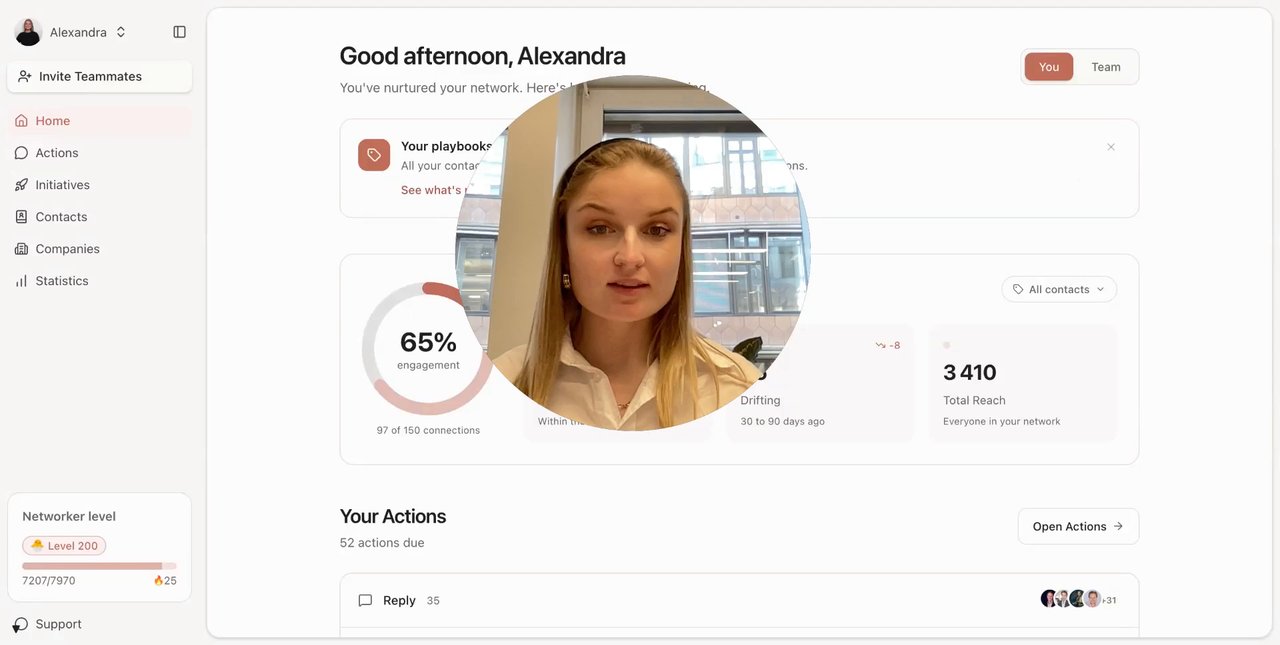Click the Home house icon in sidebar
The image size is (1280, 645).
click(21, 121)
